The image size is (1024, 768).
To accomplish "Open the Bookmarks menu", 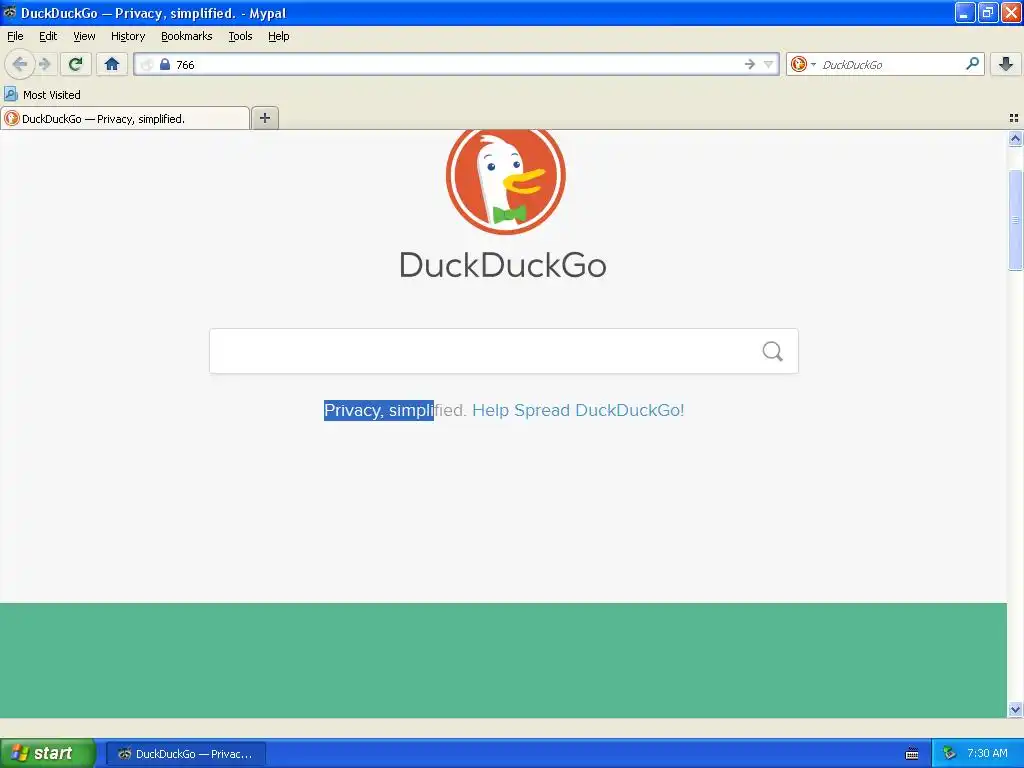I will pos(187,36).
